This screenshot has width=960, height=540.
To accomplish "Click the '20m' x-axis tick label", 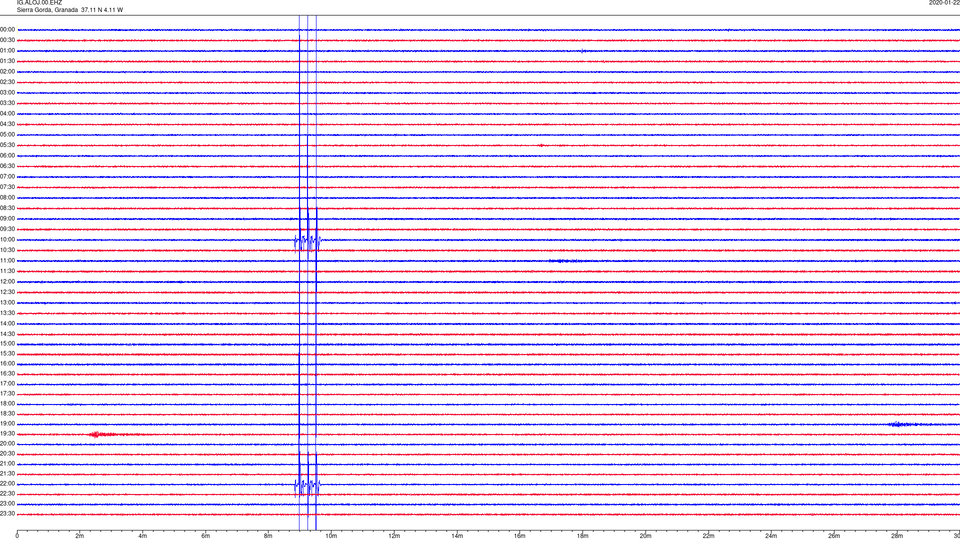I will point(646,536).
